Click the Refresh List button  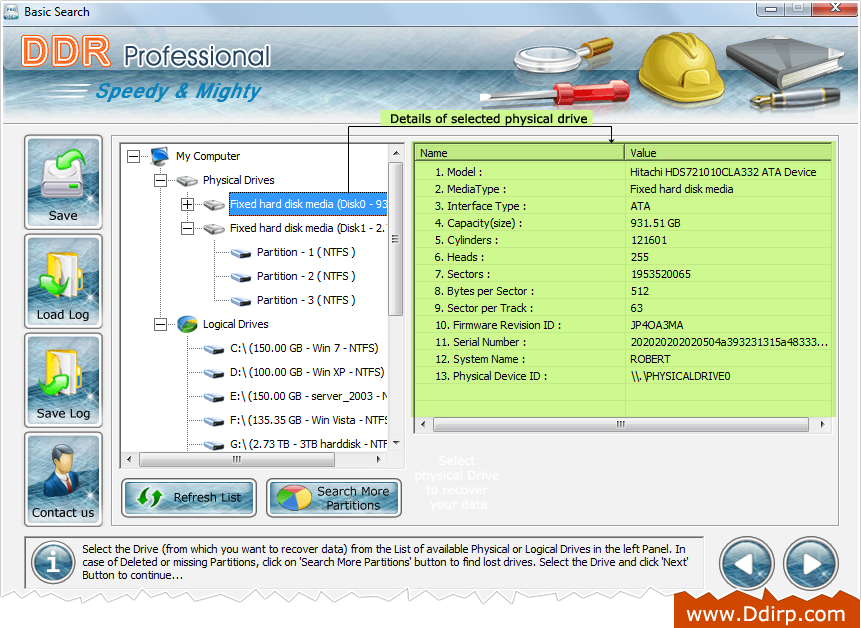coord(189,498)
